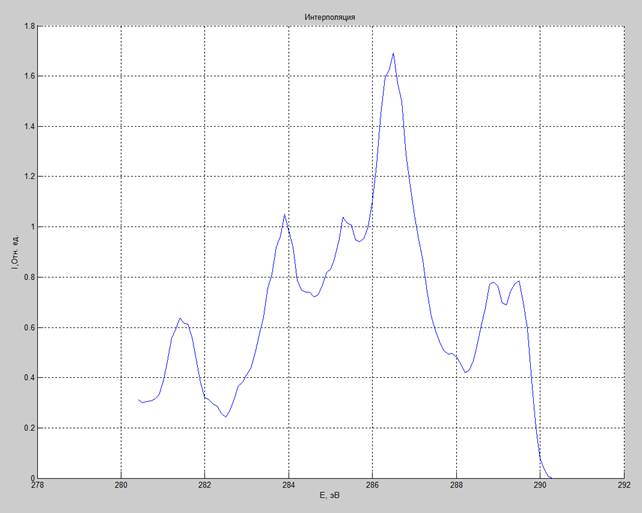642x513 pixels.
Task: Click the x-axis tick label 280
Action: tap(121, 485)
